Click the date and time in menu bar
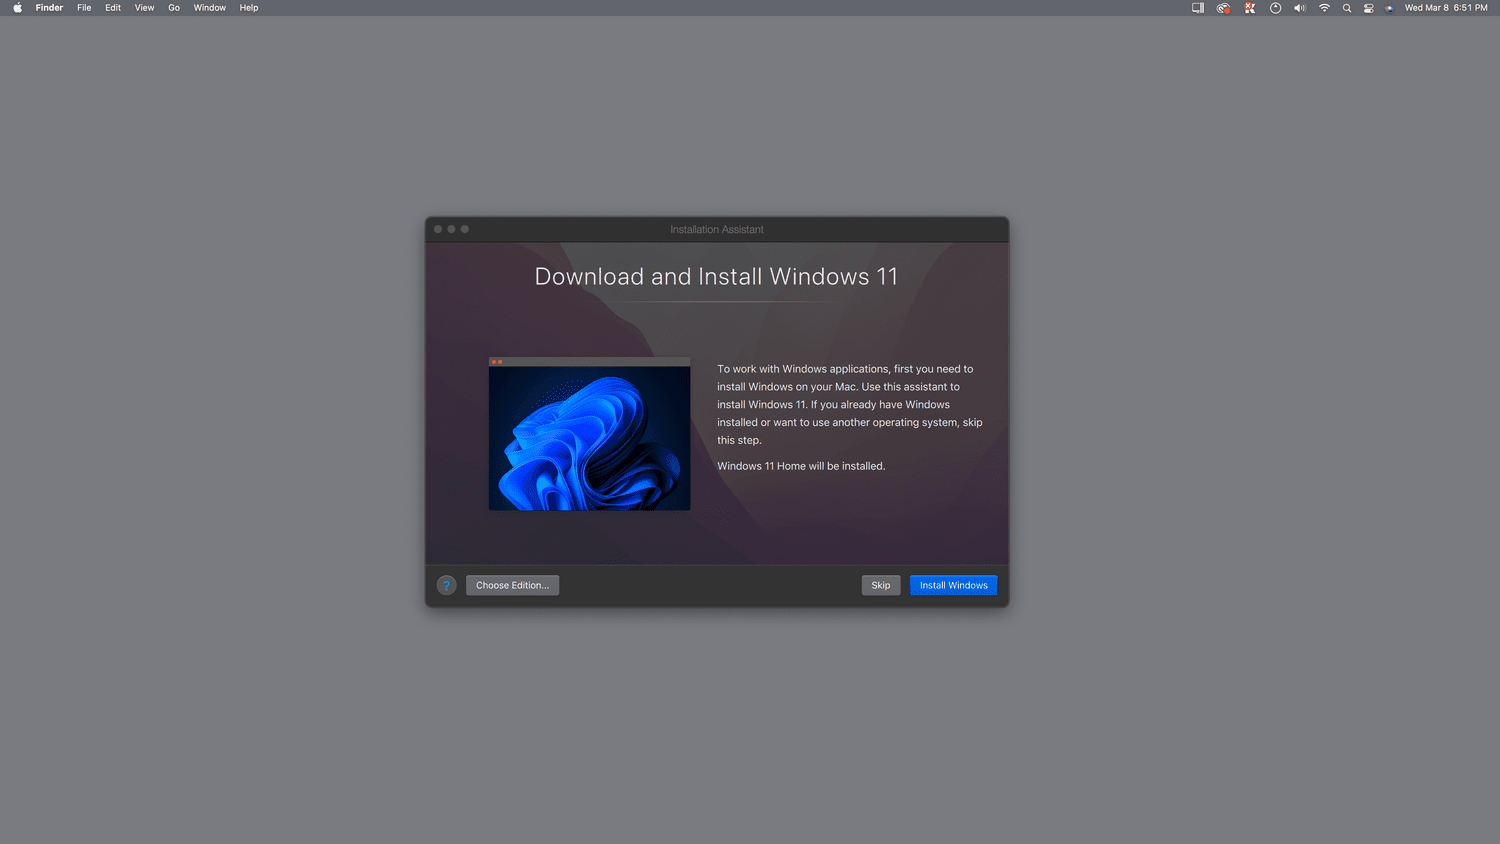 1446,8
